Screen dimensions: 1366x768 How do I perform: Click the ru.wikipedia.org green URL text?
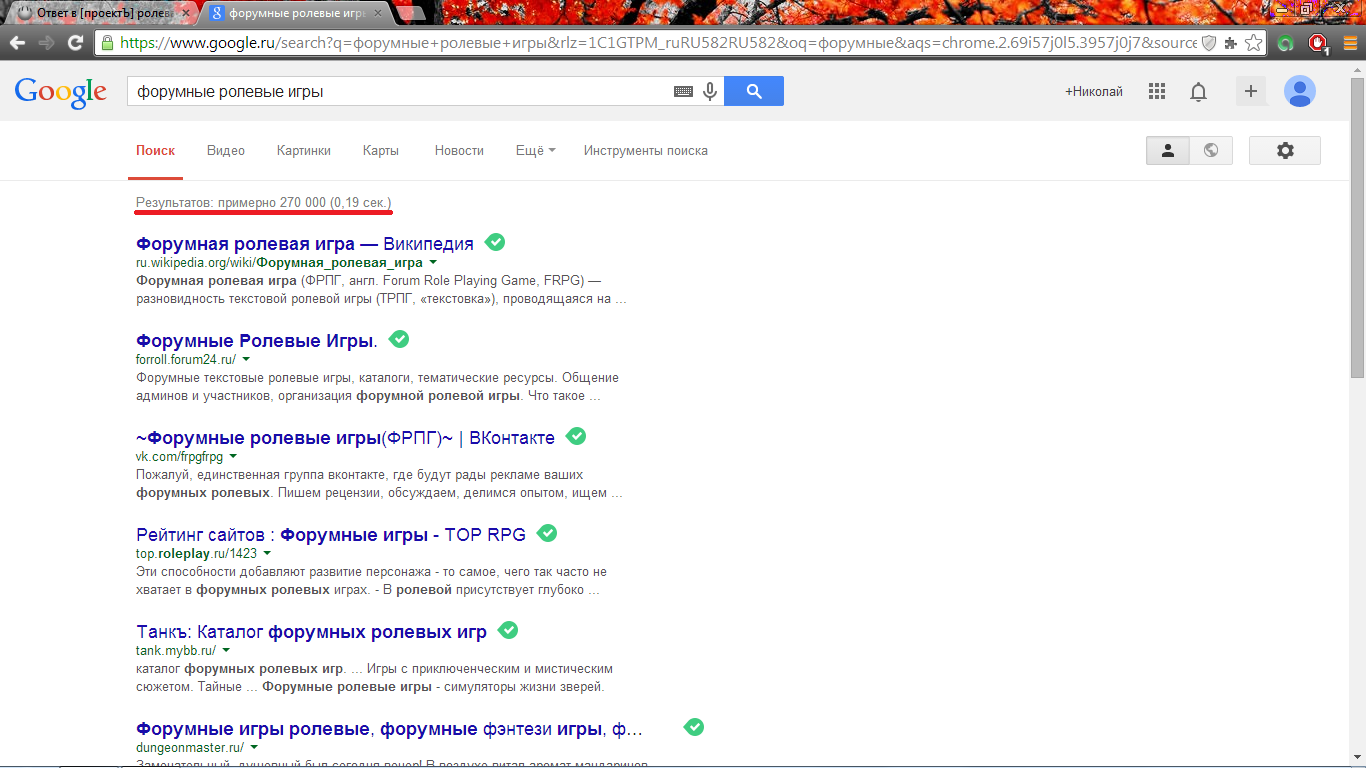(x=279, y=262)
